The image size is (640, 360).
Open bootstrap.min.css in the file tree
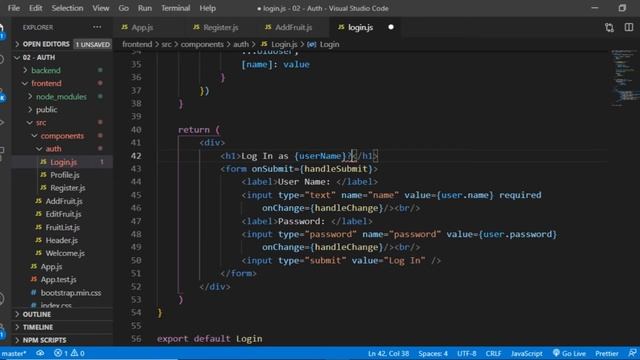click(x=71, y=293)
